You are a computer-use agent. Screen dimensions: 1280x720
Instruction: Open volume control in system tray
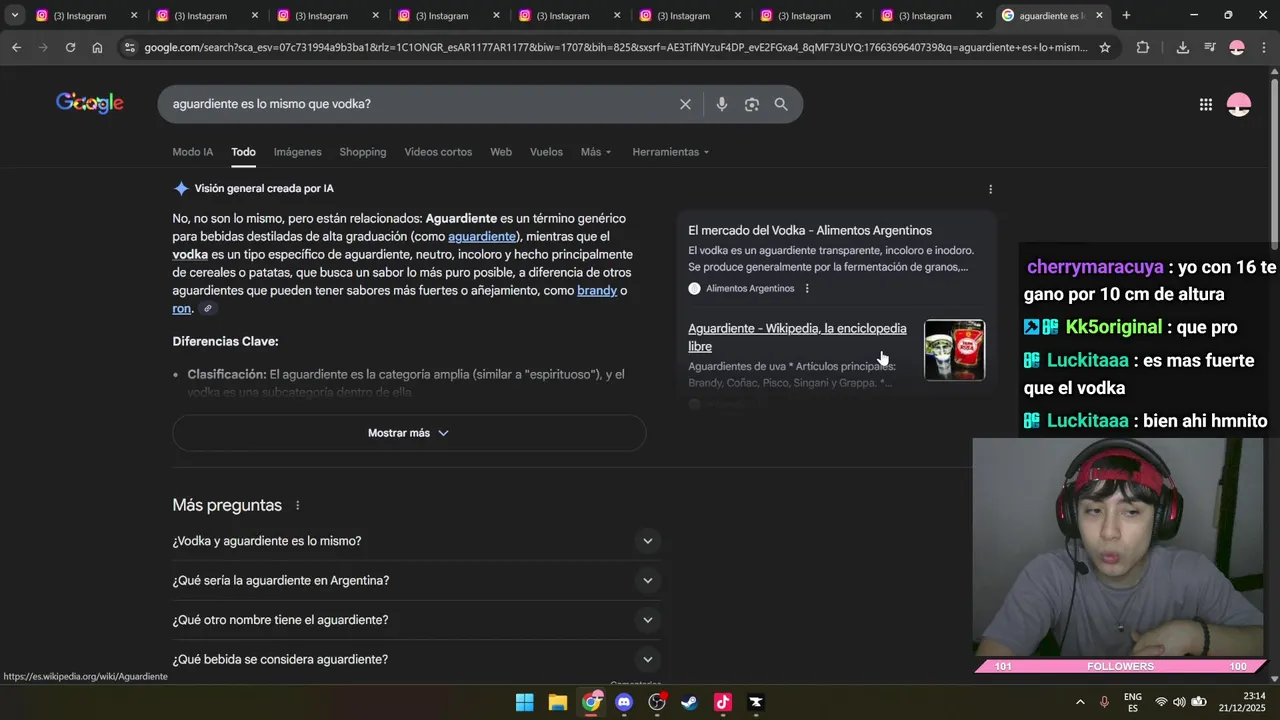(1179, 702)
